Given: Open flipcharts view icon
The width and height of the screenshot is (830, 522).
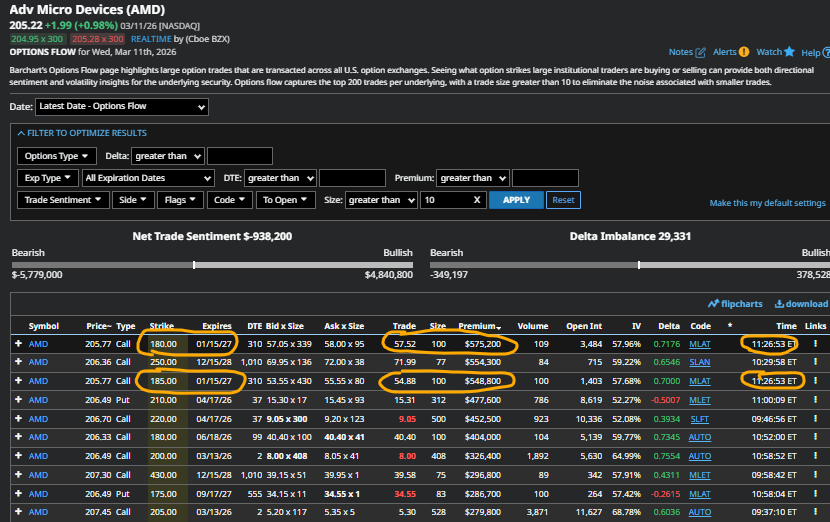Looking at the screenshot, I should [x=713, y=304].
